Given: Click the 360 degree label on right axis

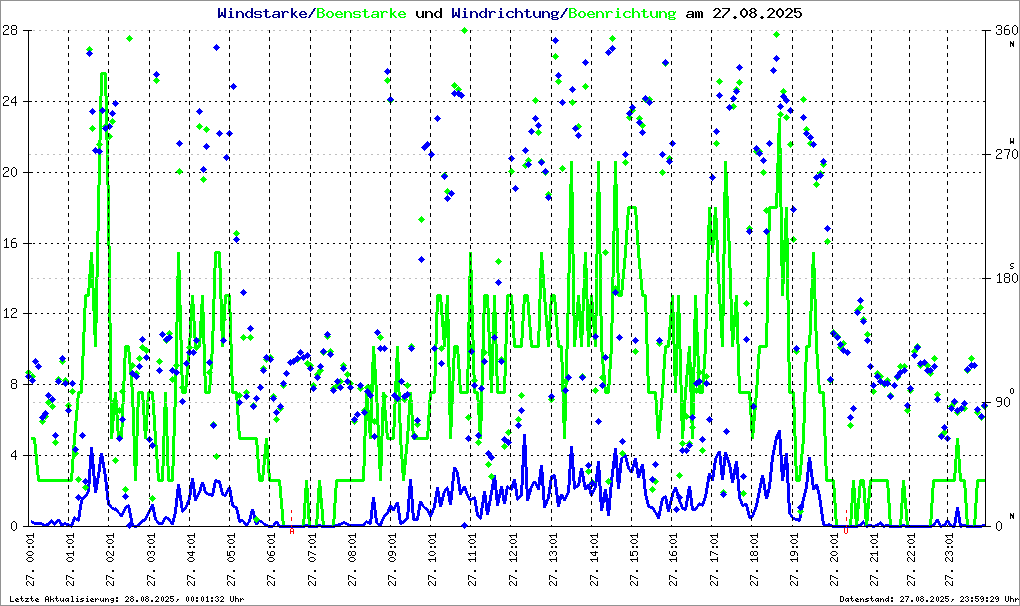Looking at the screenshot, I should pyautogui.click(x=1003, y=31).
